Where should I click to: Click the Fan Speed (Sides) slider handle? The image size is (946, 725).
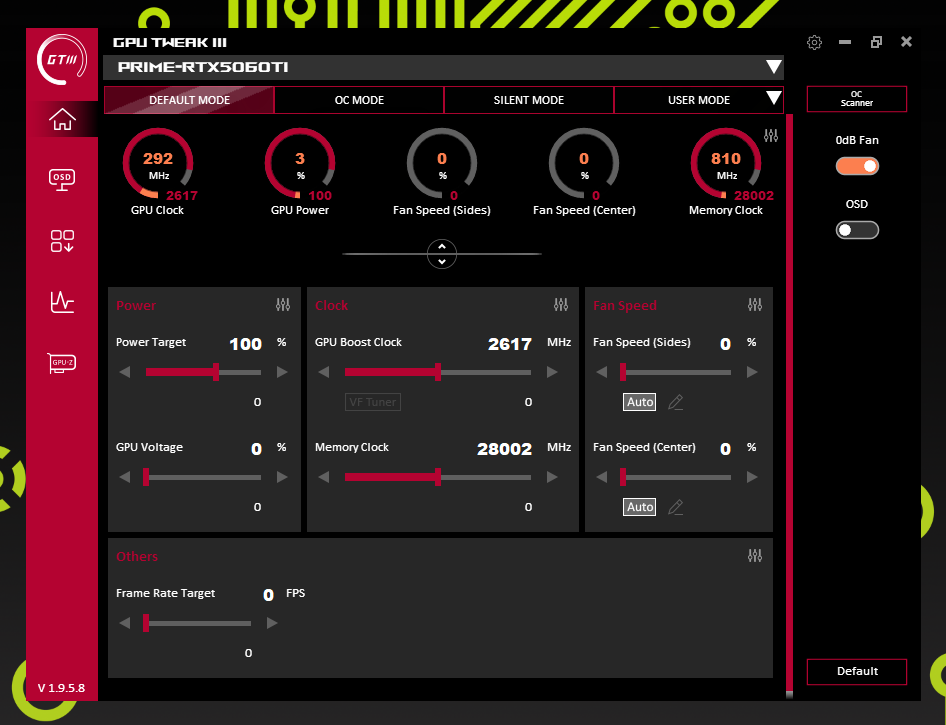click(623, 372)
